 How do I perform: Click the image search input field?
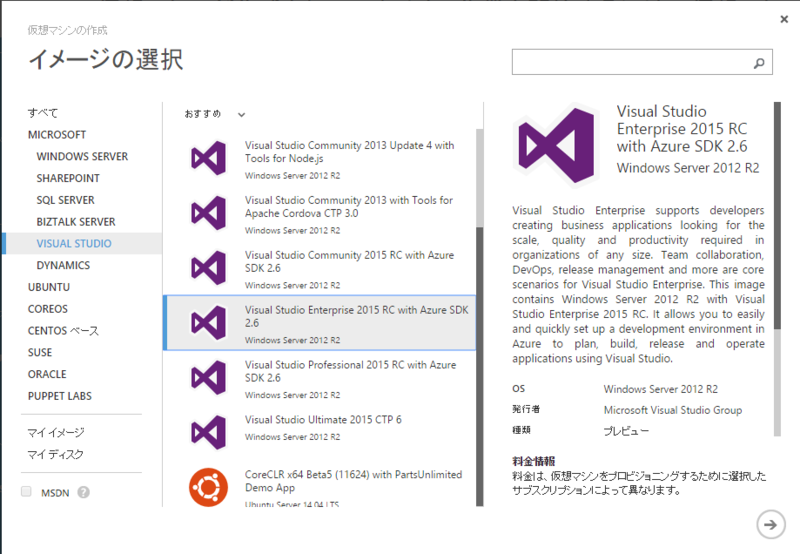tap(642, 62)
